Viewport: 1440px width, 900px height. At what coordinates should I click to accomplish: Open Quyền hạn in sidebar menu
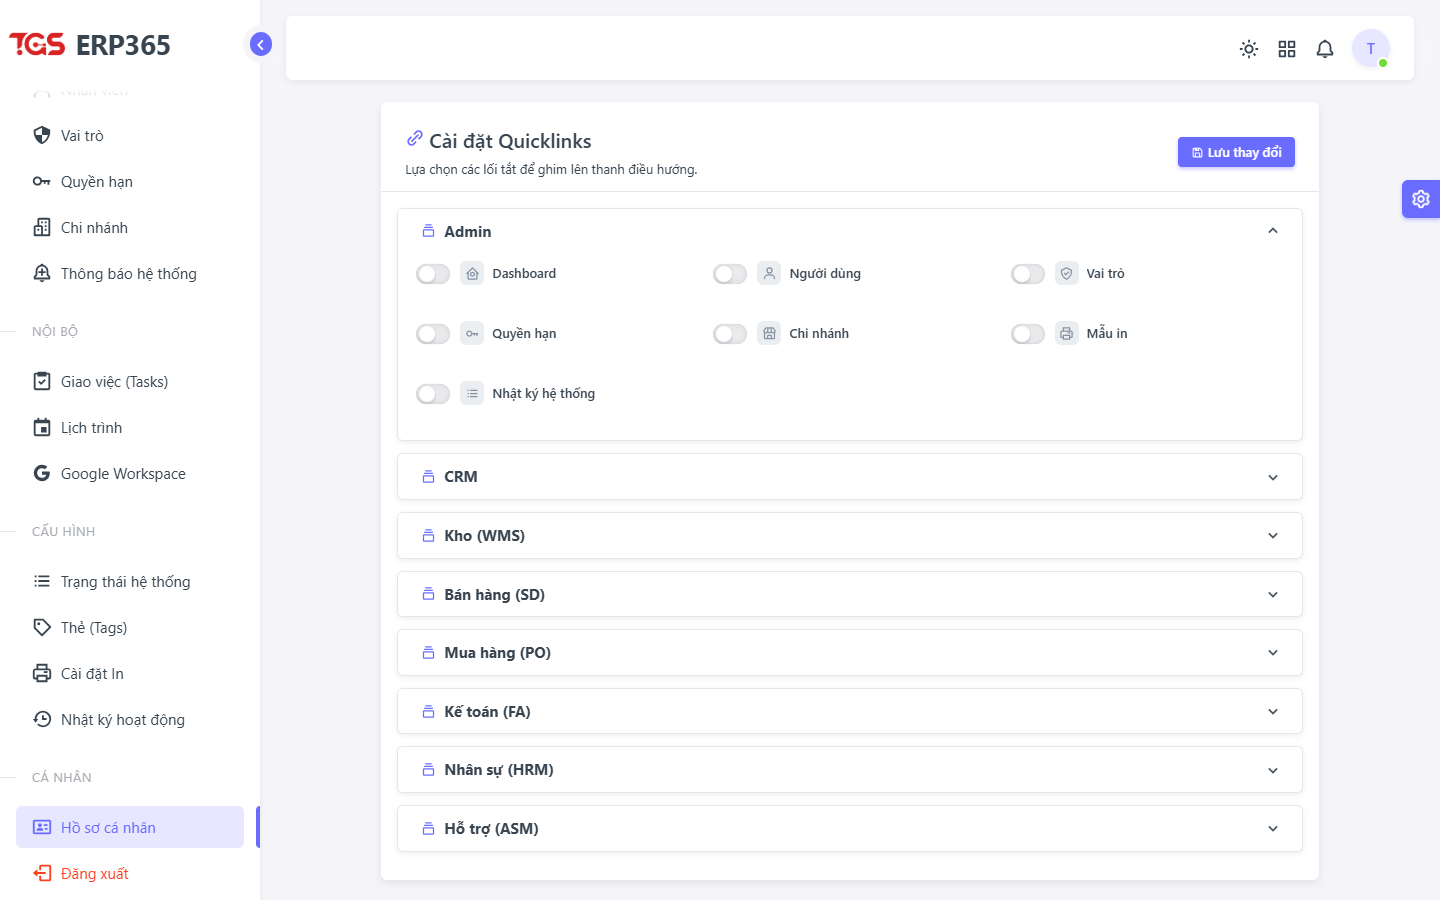[130, 181]
